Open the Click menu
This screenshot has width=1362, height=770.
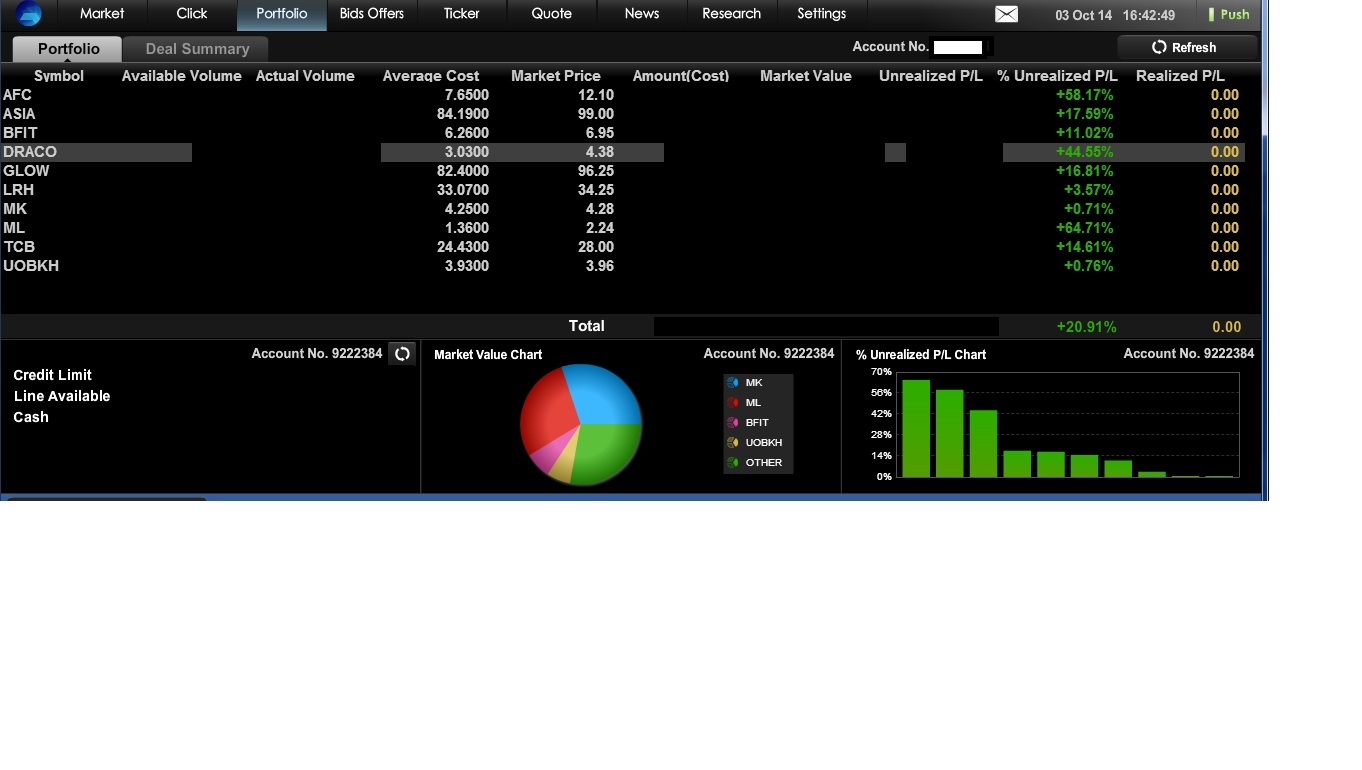pyautogui.click(x=192, y=14)
